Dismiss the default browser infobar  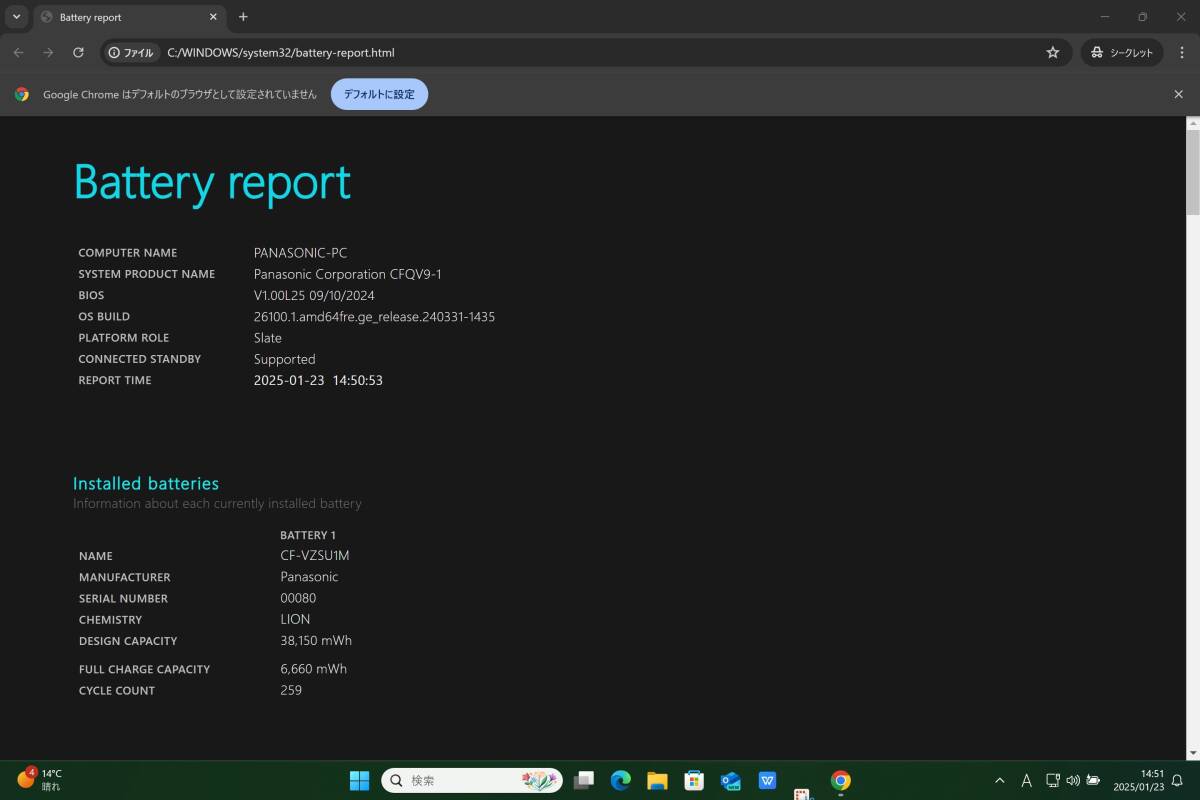[x=1178, y=94]
